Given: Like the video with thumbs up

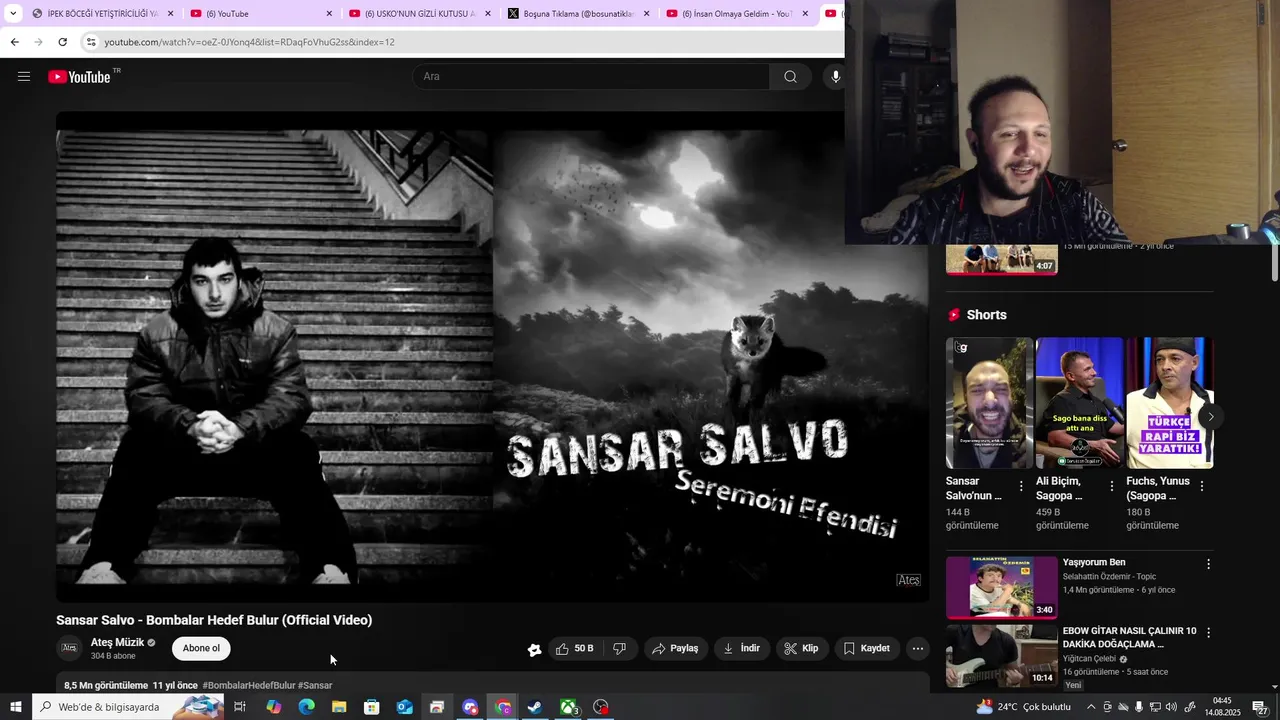Looking at the screenshot, I should pyautogui.click(x=575, y=648).
